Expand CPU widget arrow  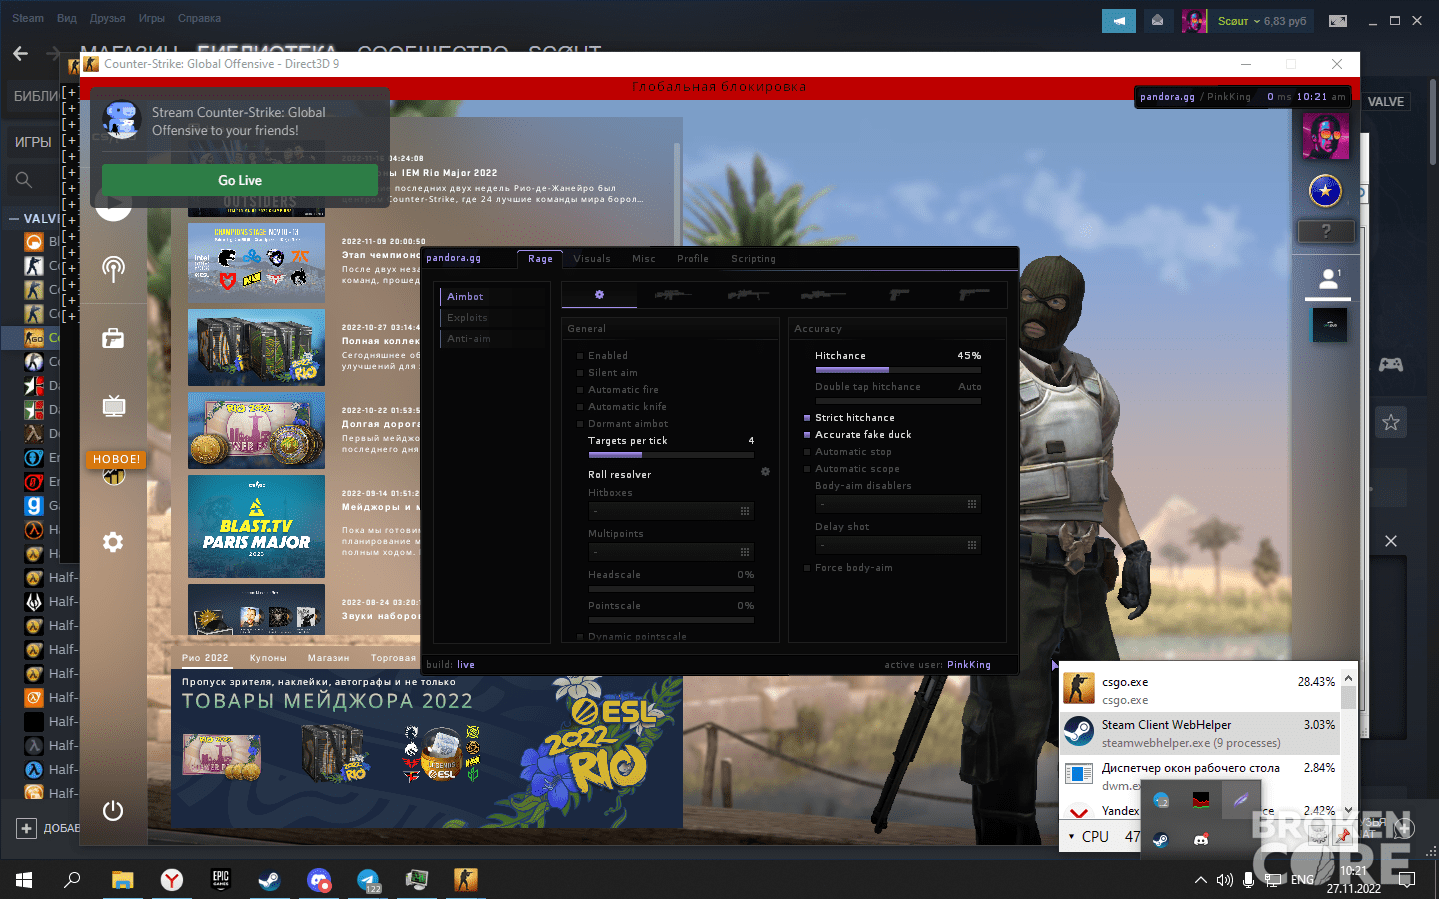(1072, 837)
